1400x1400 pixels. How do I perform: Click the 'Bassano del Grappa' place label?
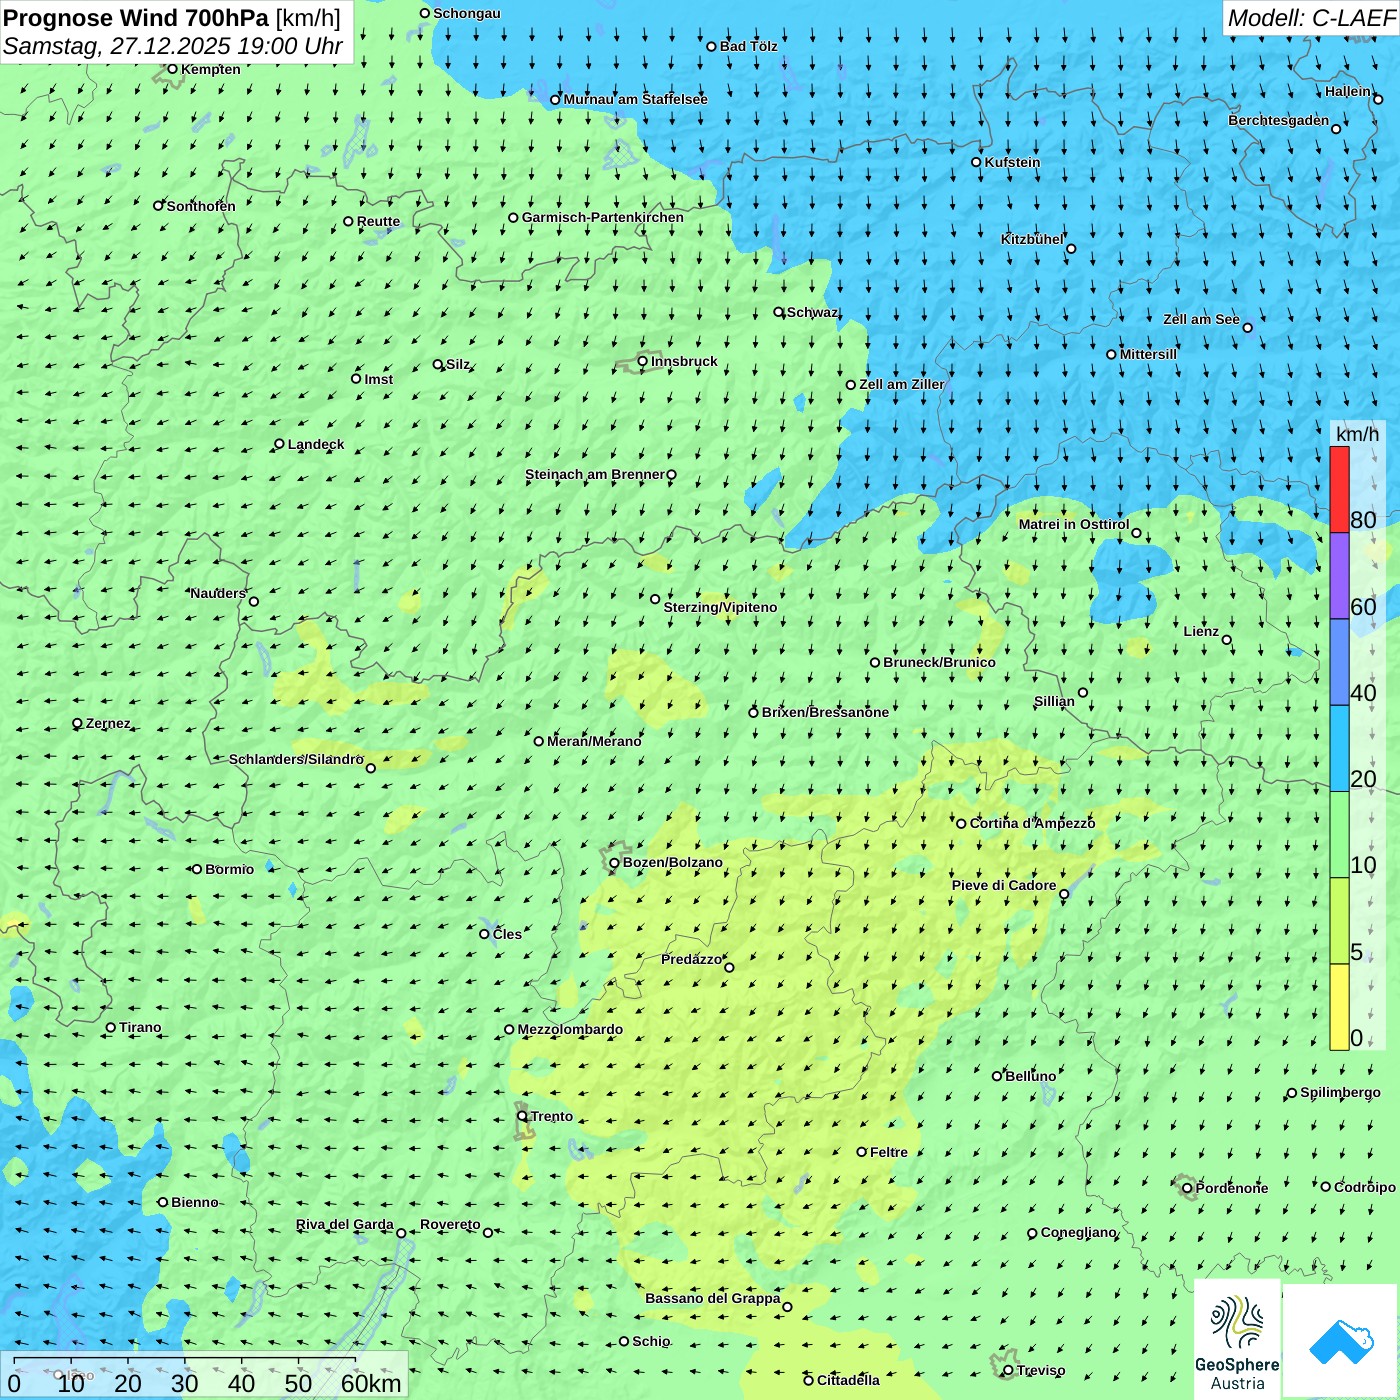712,1298
